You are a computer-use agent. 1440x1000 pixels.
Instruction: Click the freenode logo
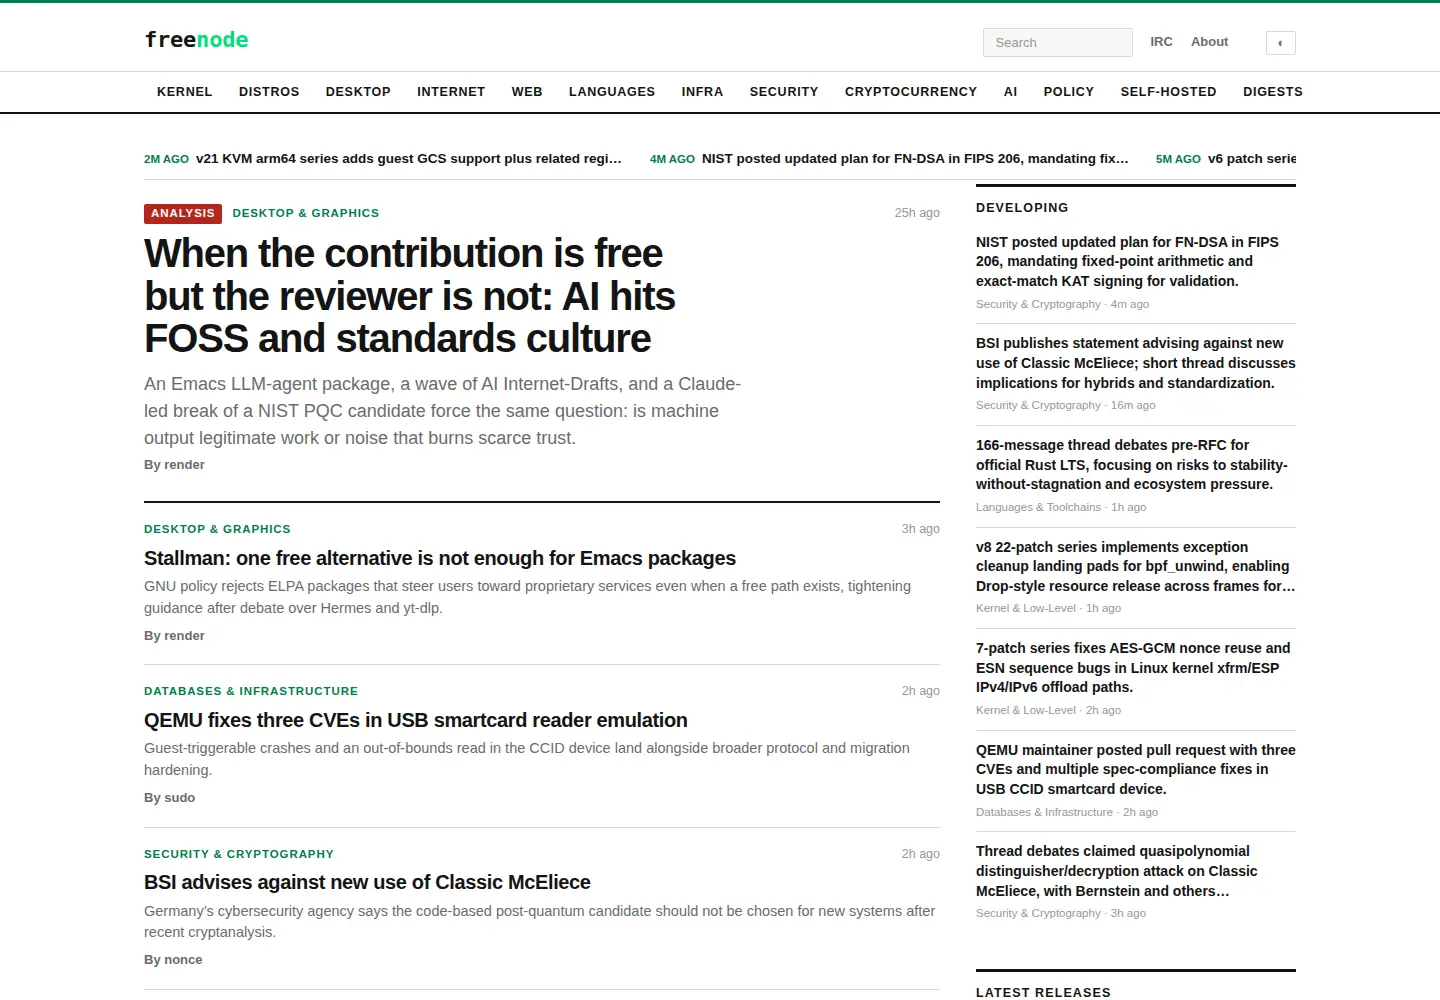coord(197,40)
